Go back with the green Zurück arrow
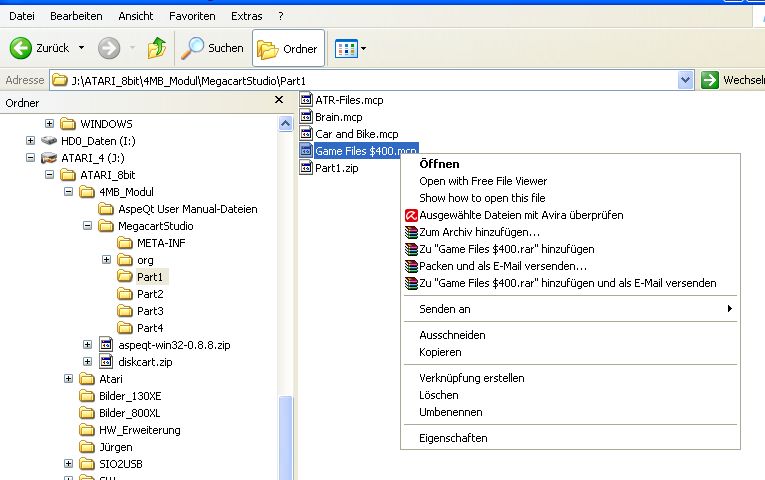The image size is (765, 480). click(20, 48)
